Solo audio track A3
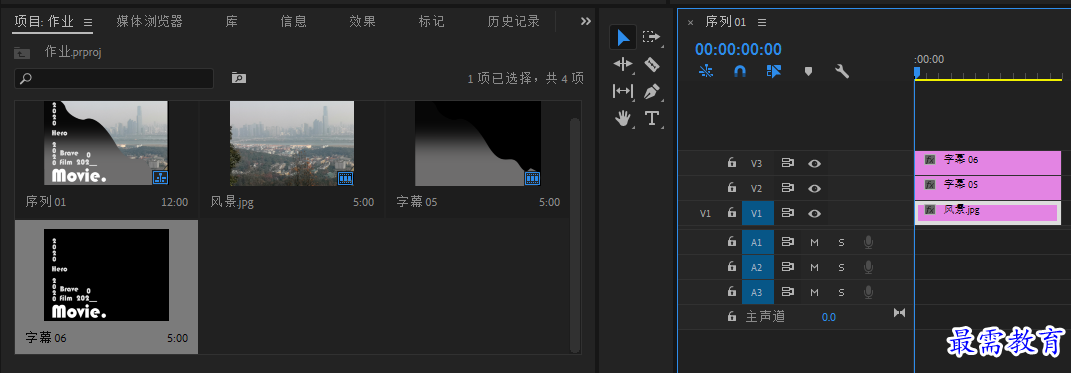The image size is (1071, 373). [x=842, y=292]
